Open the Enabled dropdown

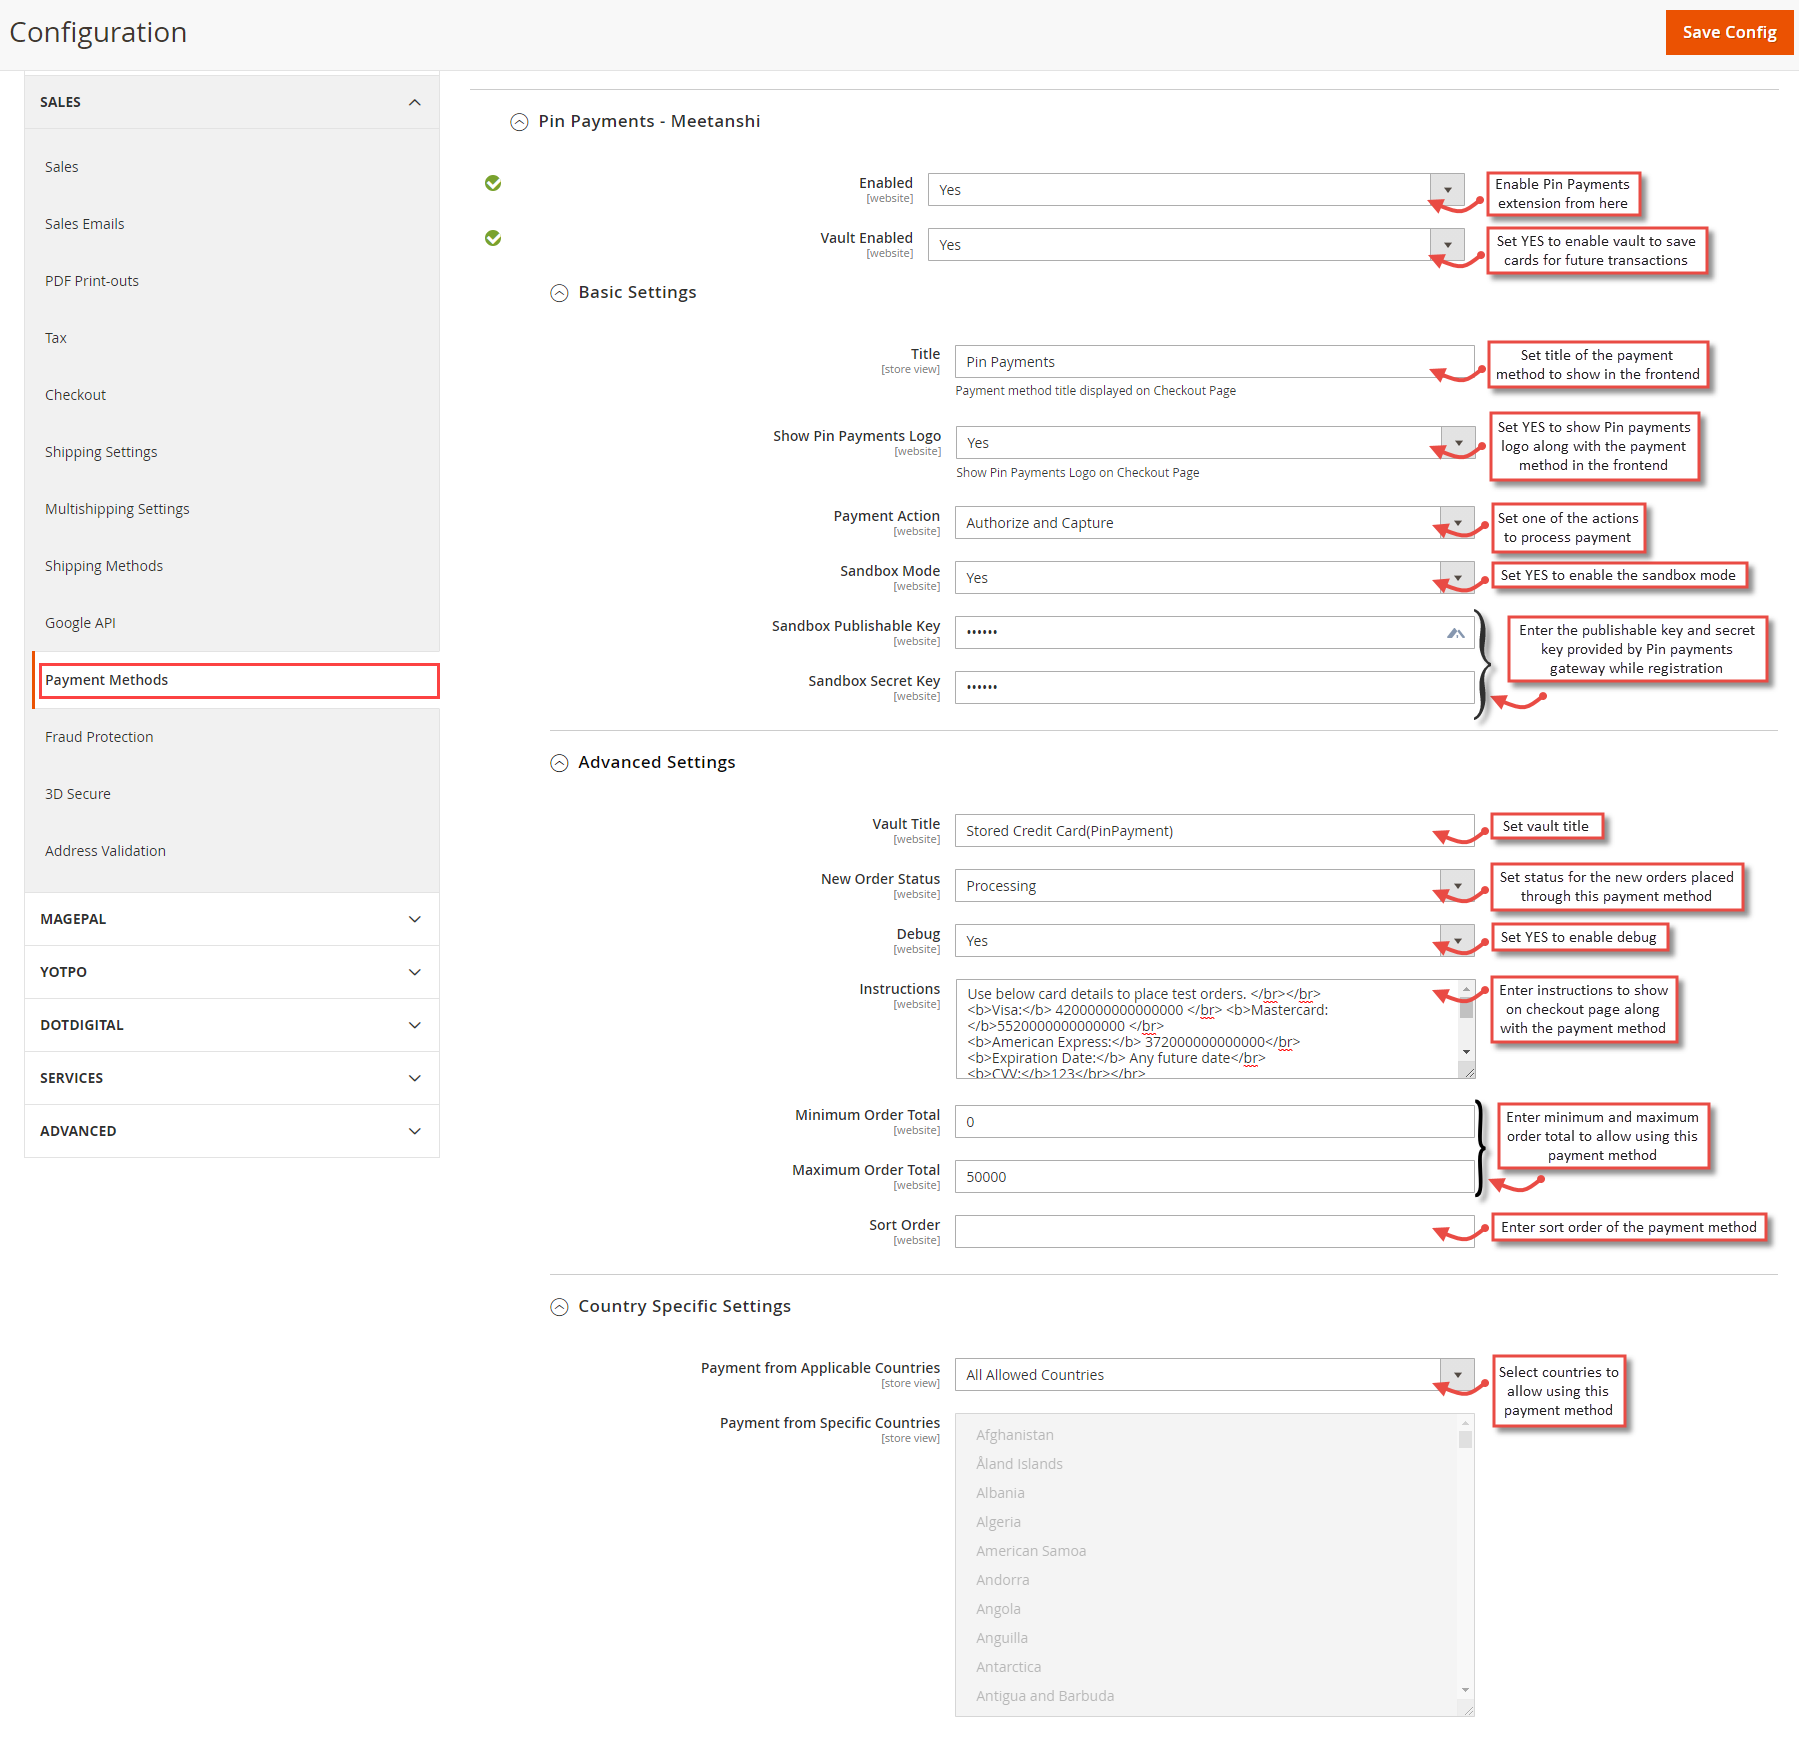pos(1196,190)
